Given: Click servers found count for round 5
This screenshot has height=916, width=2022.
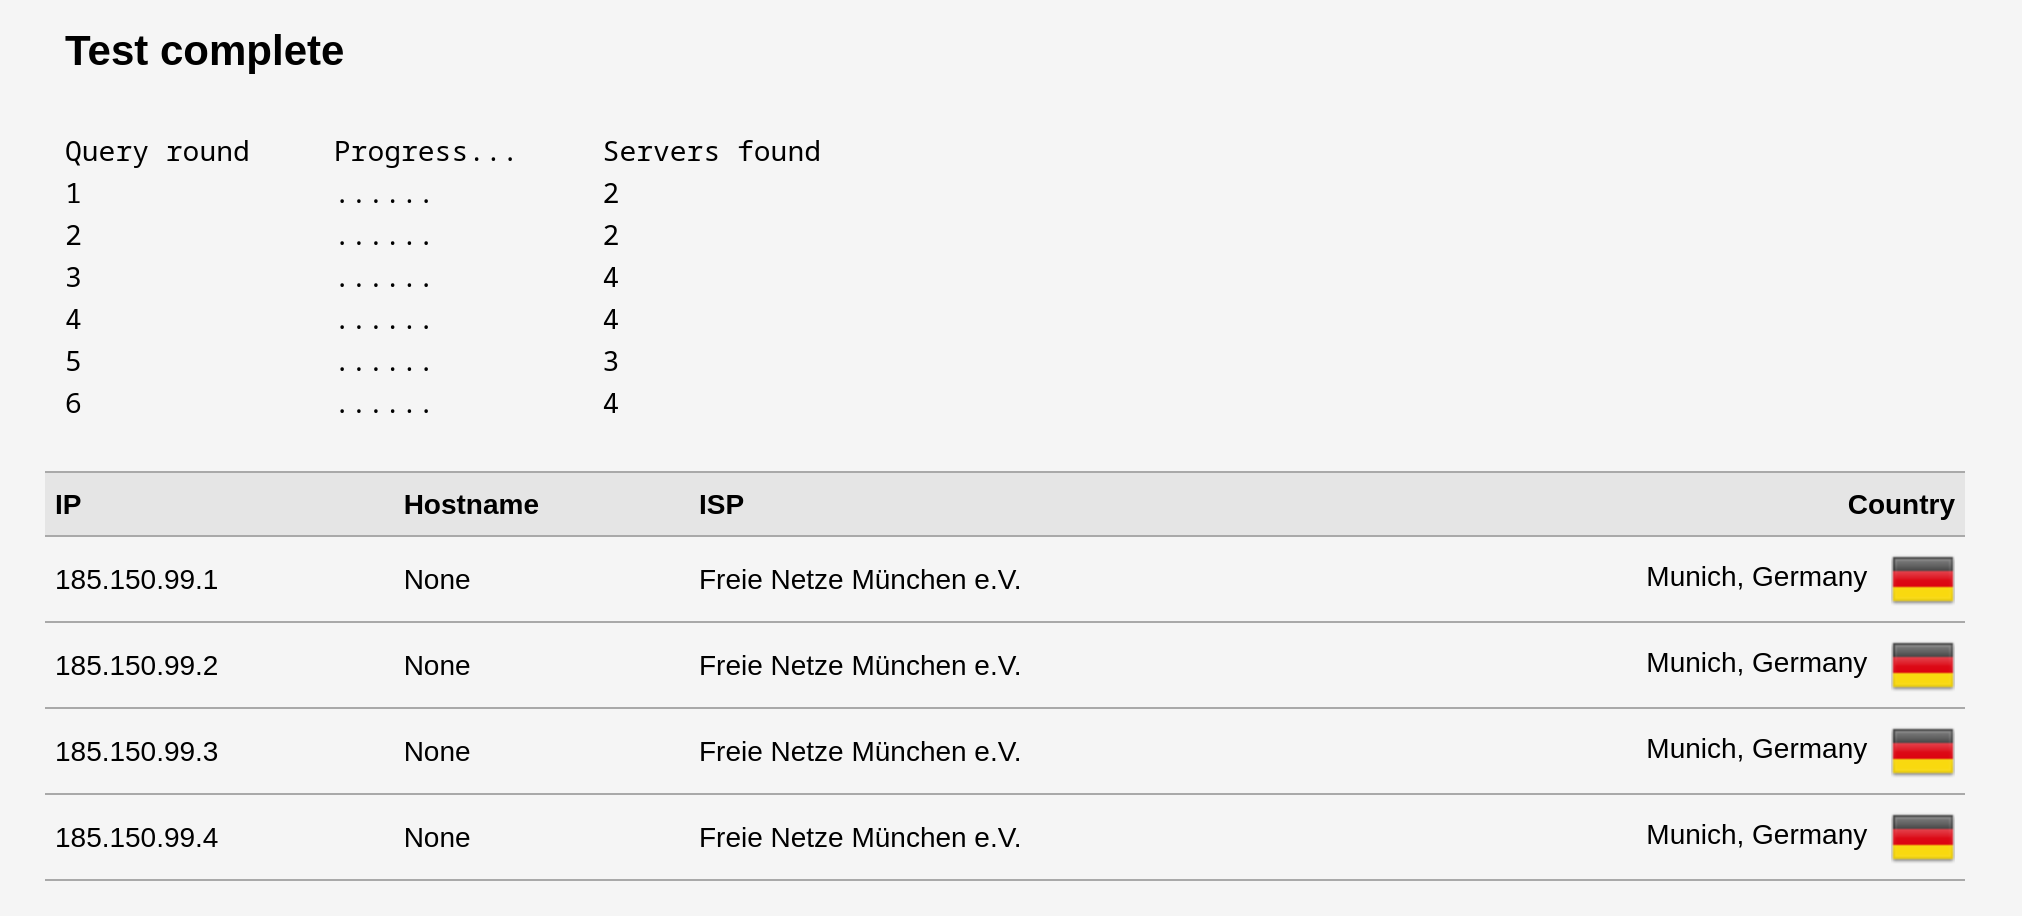Looking at the screenshot, I should [x=611, y=362].
